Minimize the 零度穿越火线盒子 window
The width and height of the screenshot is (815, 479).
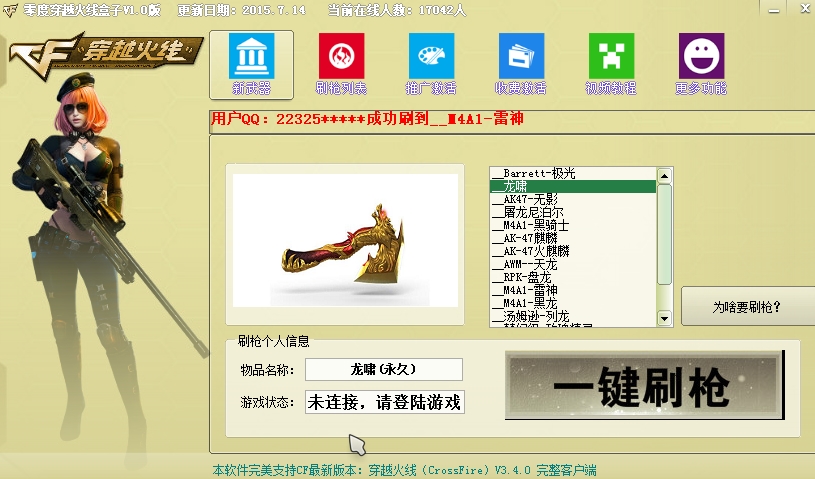click(774, 9)
